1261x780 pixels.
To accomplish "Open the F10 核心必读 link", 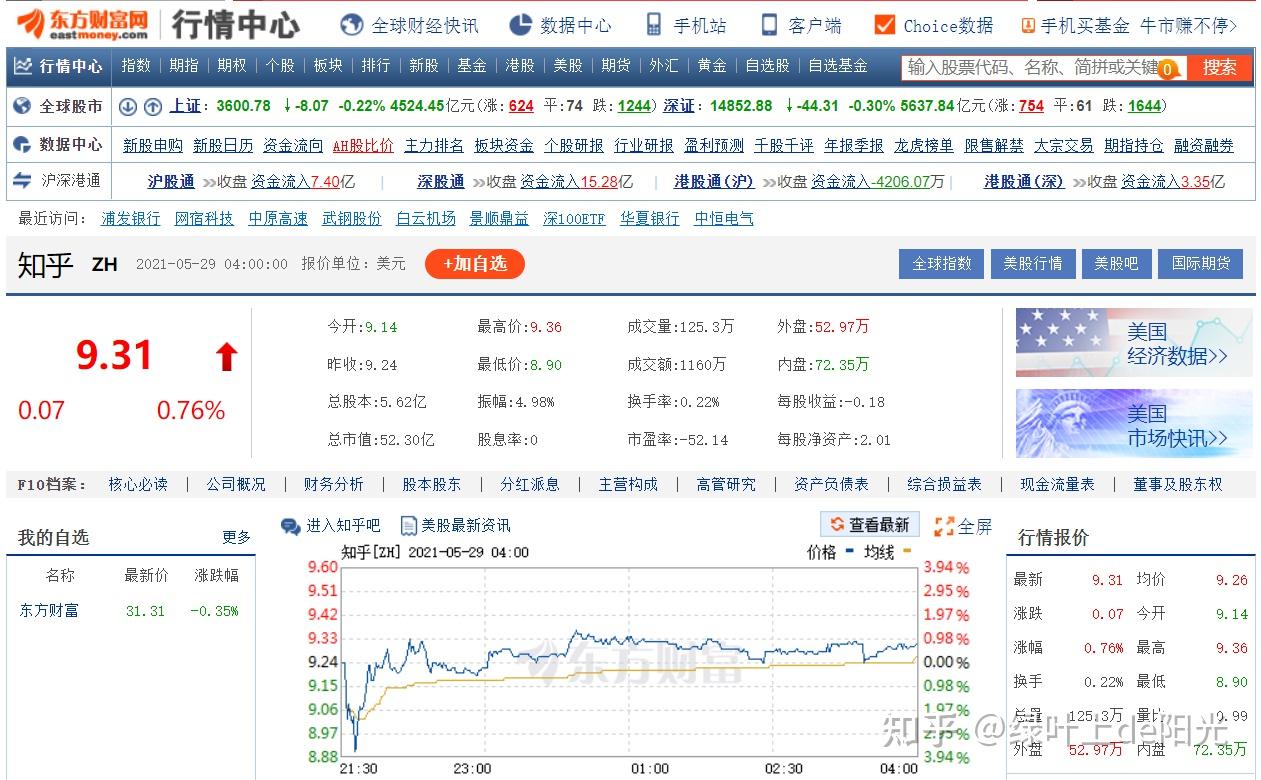I will [x=138, y=485].
